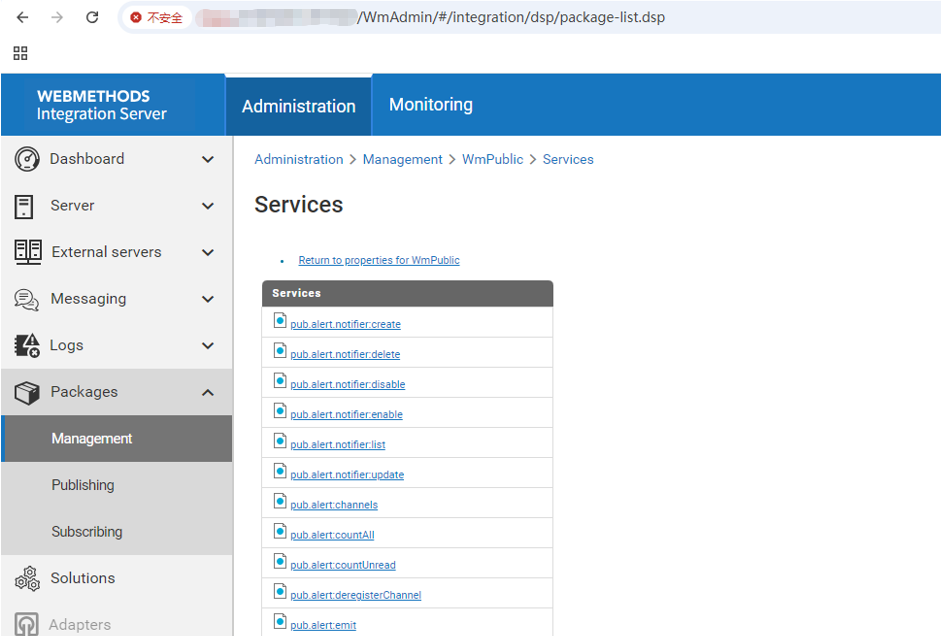Click service icon beside pub.alert:countUnread

280,561
